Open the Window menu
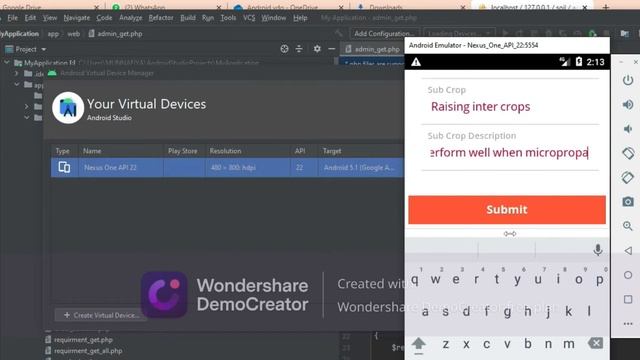 click(273, 18)
